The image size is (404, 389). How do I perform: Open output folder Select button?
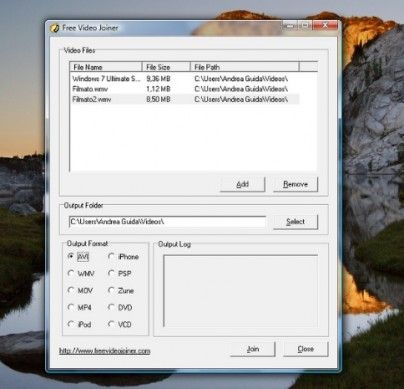coord(295,222)
